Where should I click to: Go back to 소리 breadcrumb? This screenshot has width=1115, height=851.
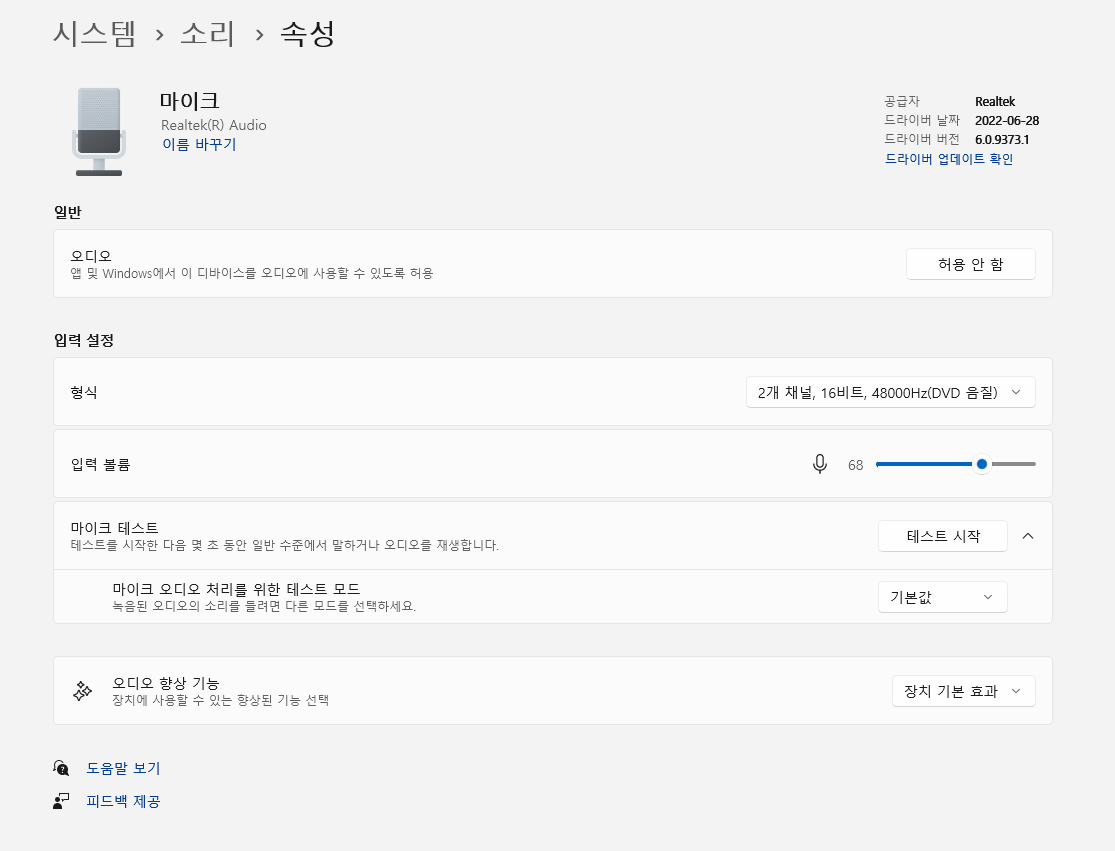[x=208, y=33]
